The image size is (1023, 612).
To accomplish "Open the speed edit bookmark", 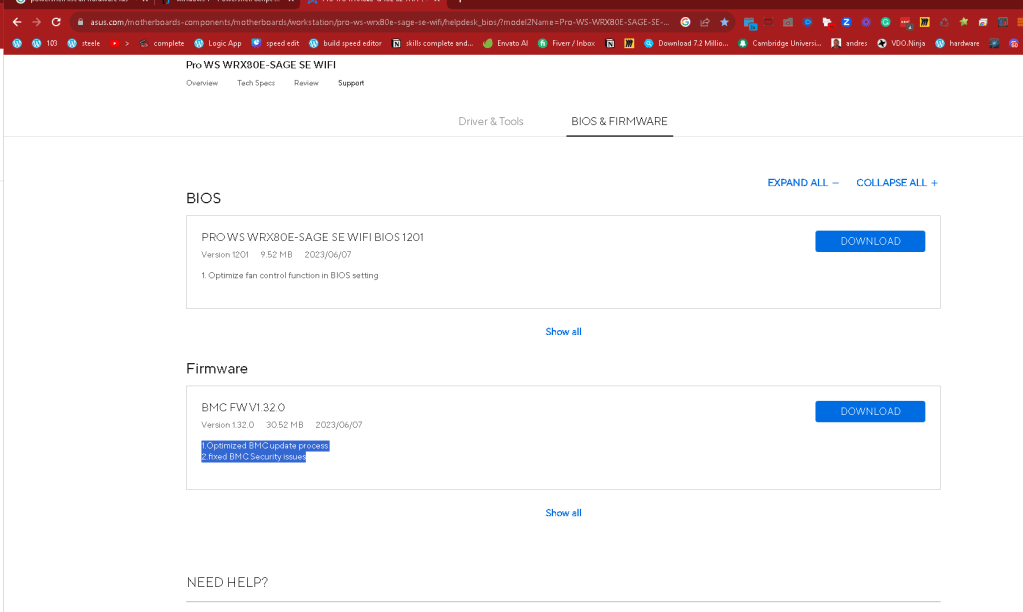I will click(275, 44).
